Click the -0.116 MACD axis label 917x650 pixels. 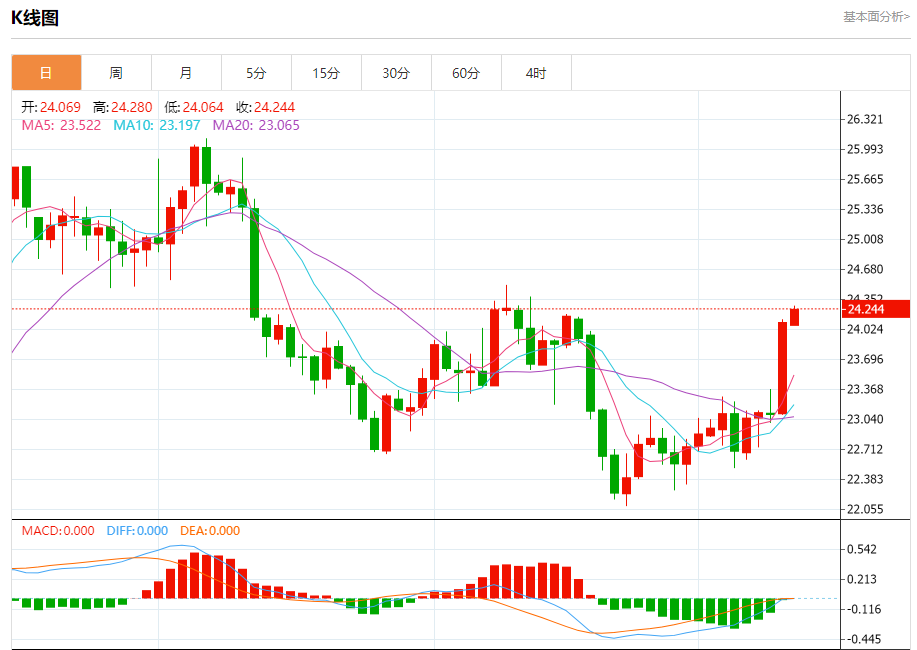(x=863, y=609)
